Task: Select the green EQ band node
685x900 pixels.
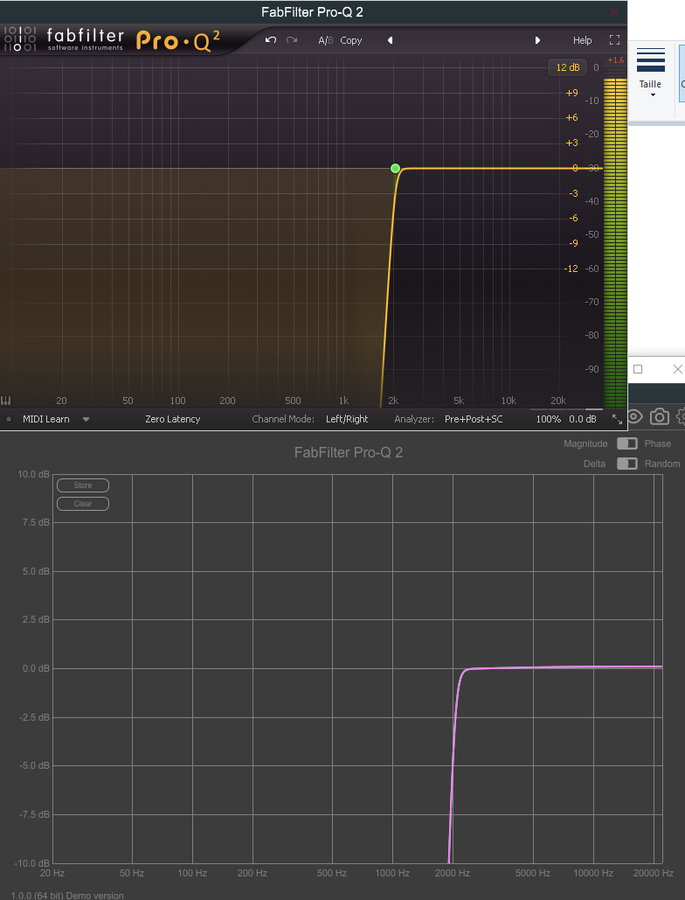Action: click(x=395, y=168)
